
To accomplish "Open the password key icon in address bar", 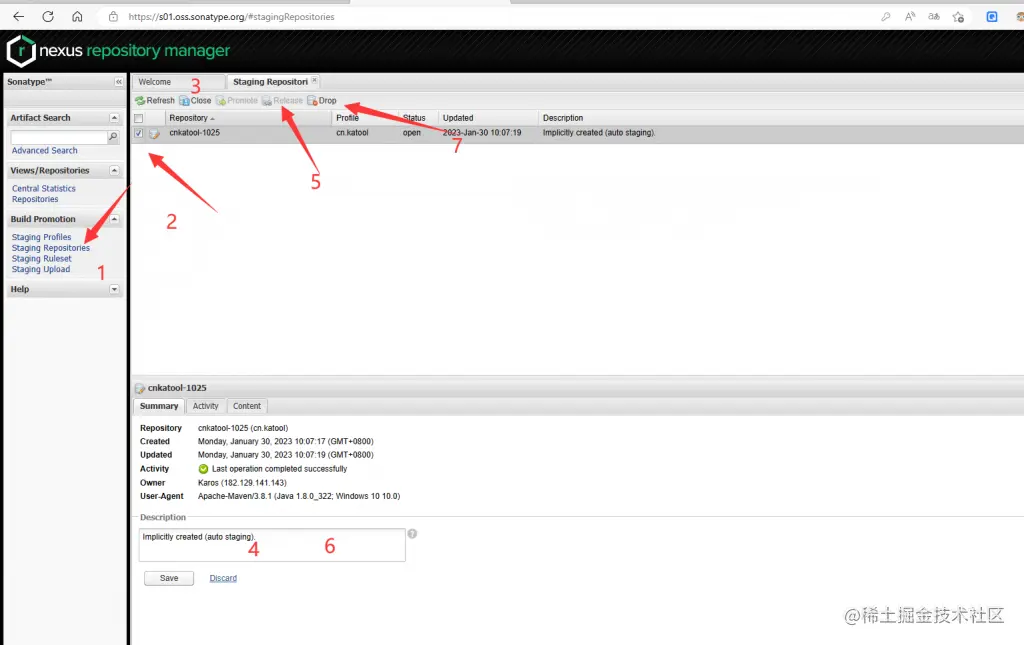I will click(886, 17).
